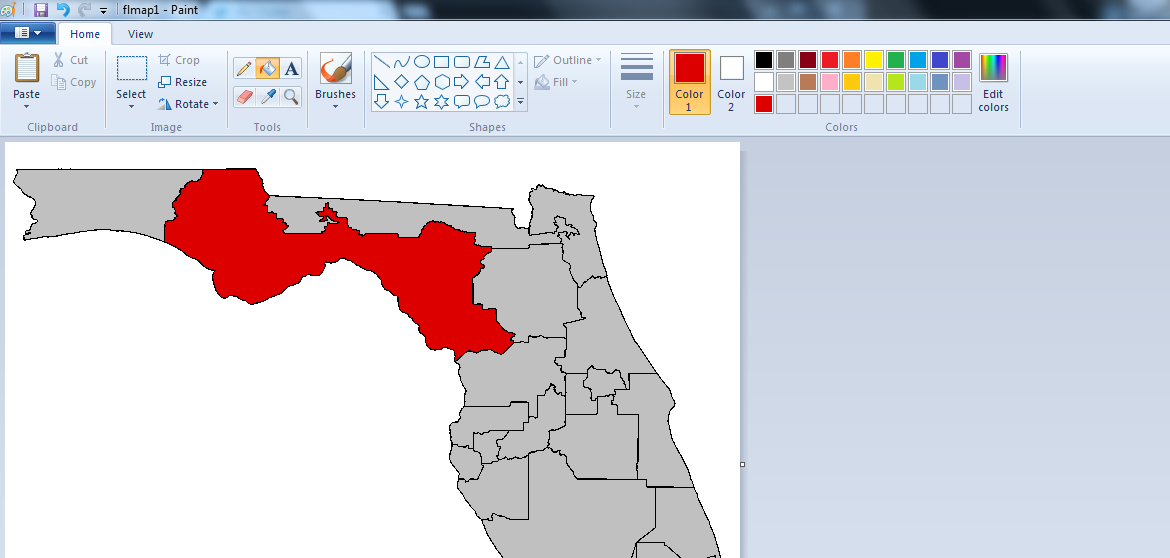Open the Resize dialog
The width and height of the screenshot is (1170, 558).
point(183,82)
